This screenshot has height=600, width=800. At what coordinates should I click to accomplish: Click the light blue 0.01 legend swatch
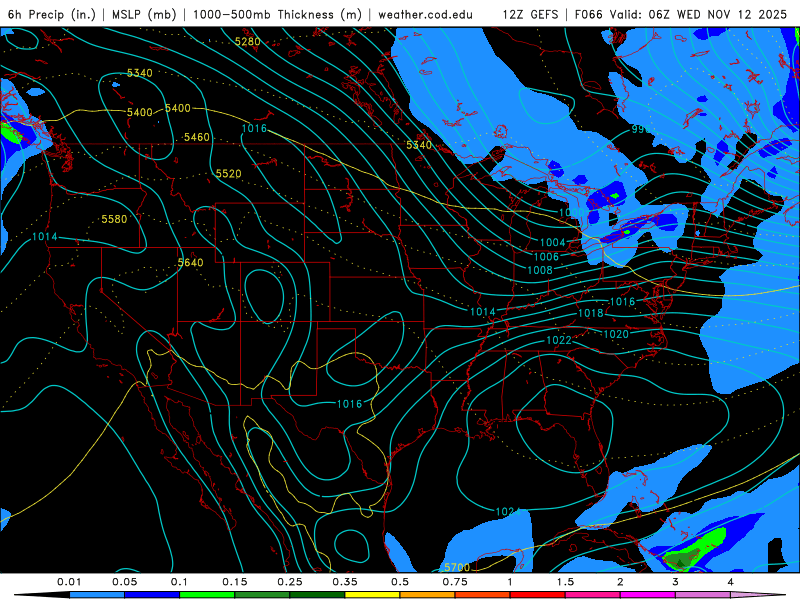pyautogui.click(x=97, y=595)
